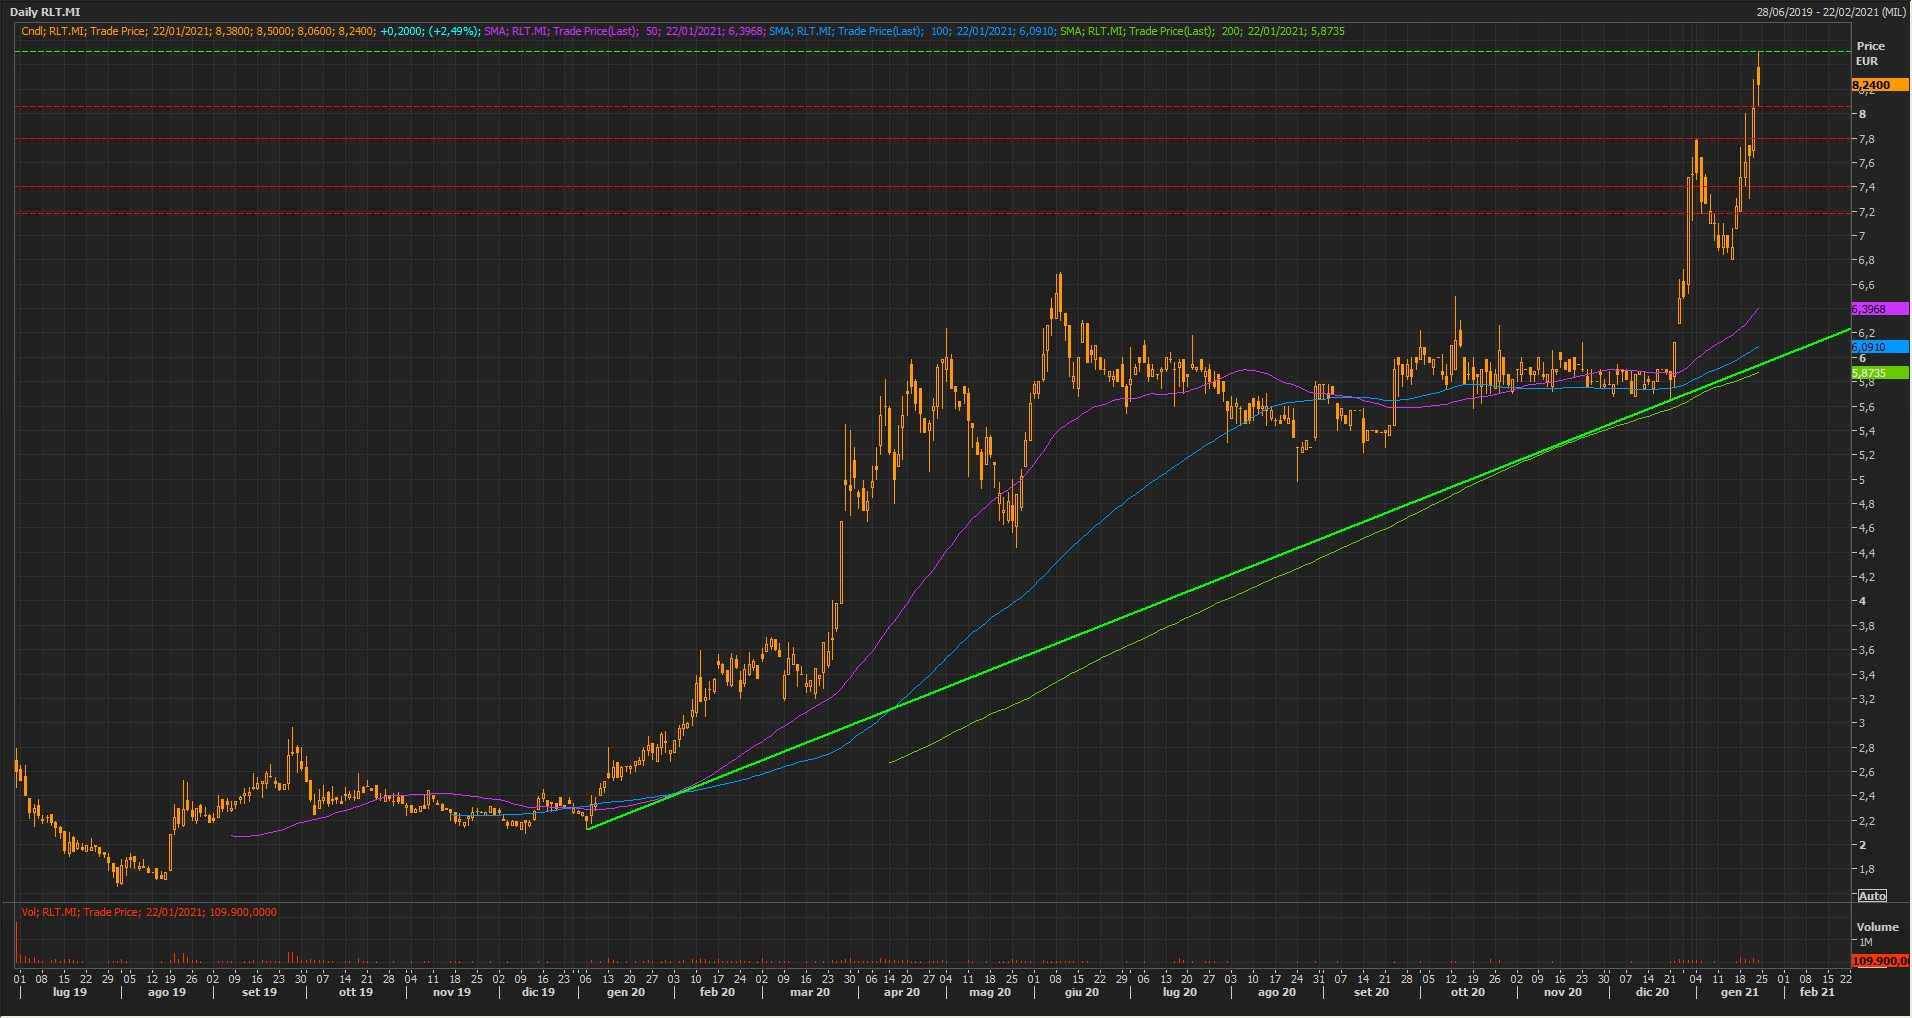Screen dimensions: 1912x1018
Task: Click the "giu 20" month label
Action: point(1082,992)
